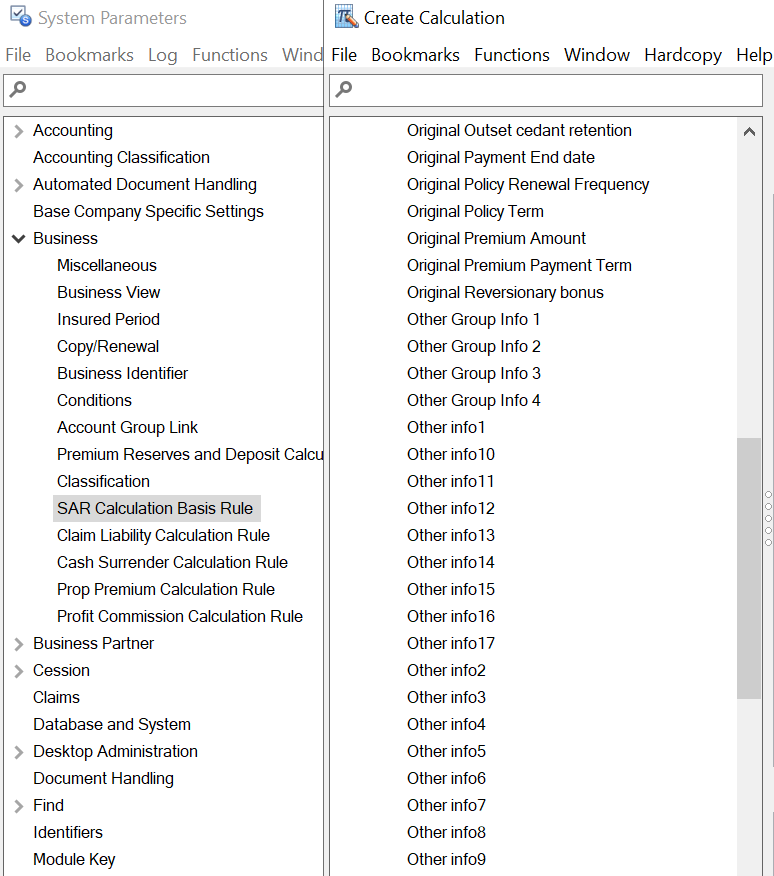Select the Other Group Info 3 entry
The width and height of the screenshot is (774, 876).
tap(473, 373)
